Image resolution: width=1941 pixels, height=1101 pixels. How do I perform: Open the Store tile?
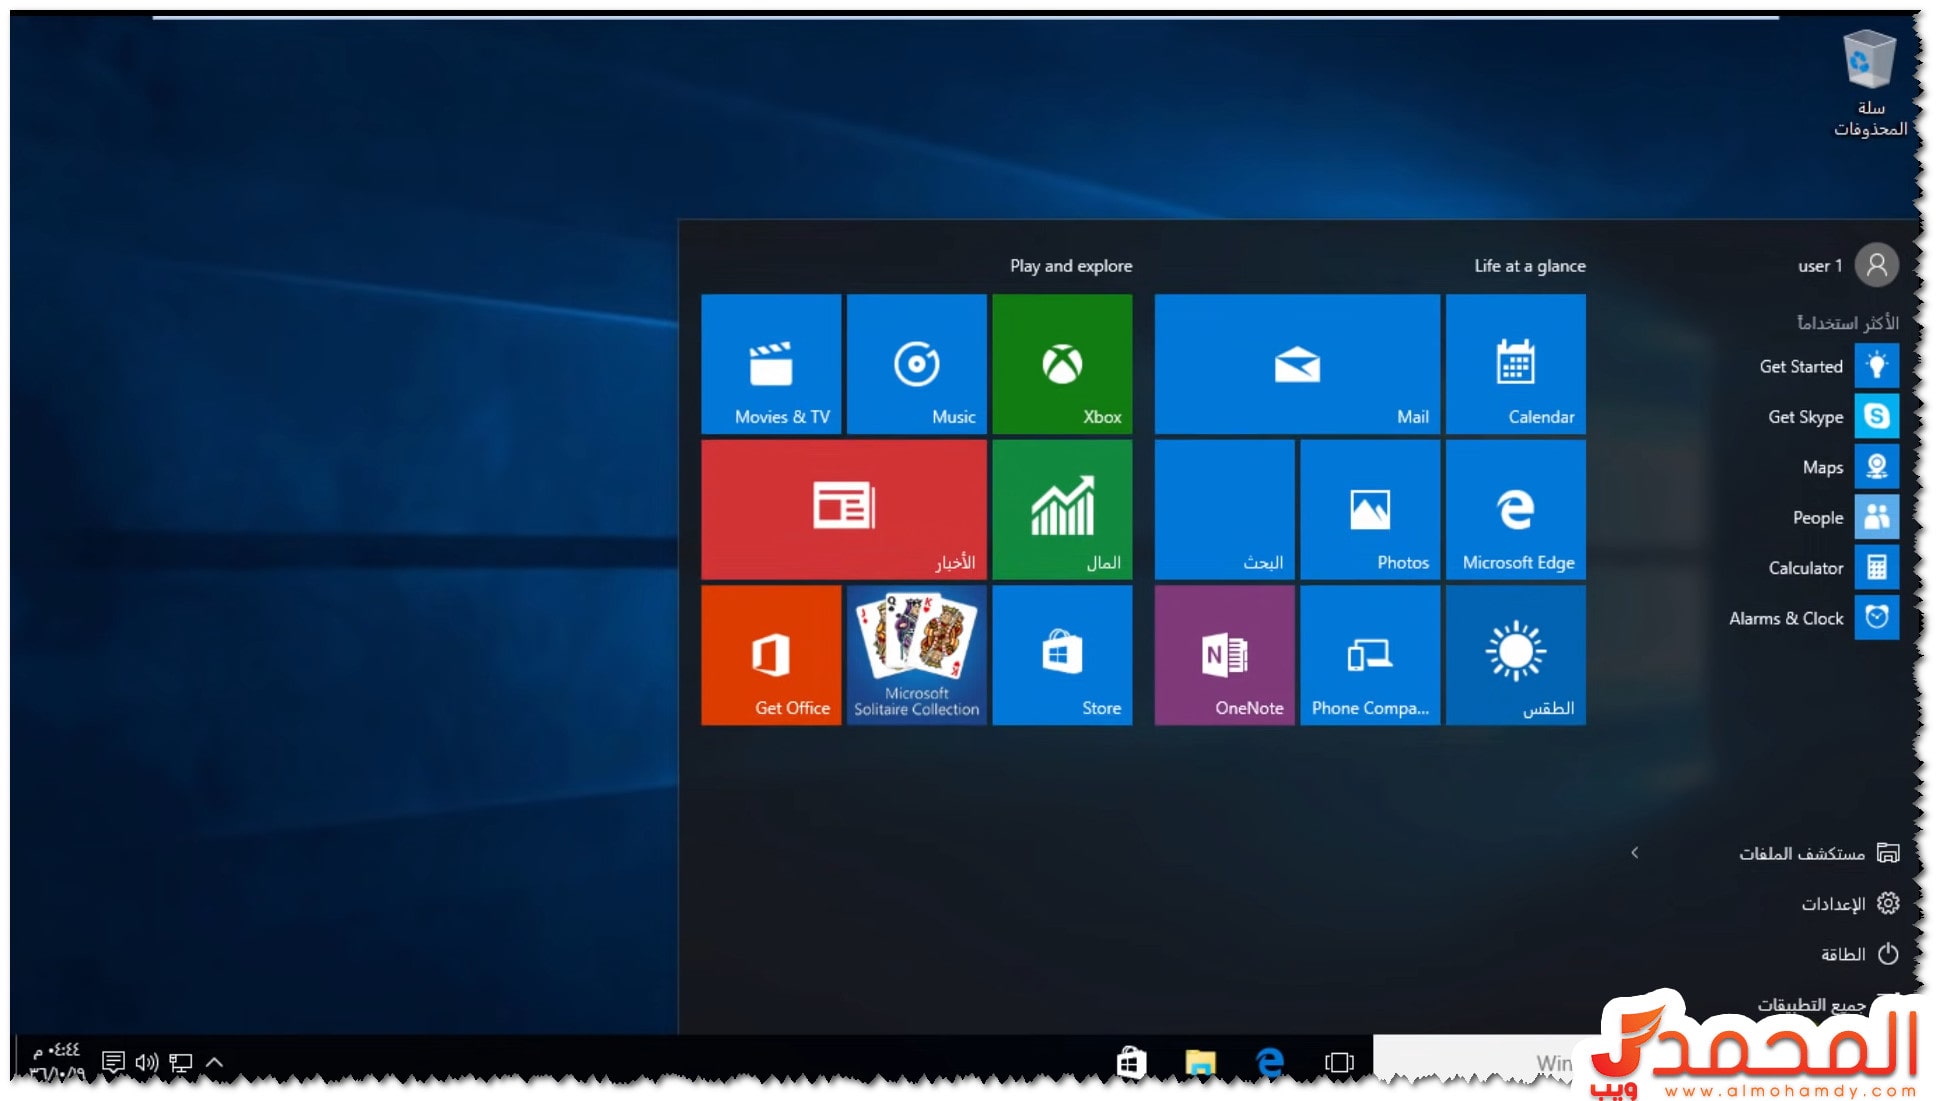point(1061,655)
